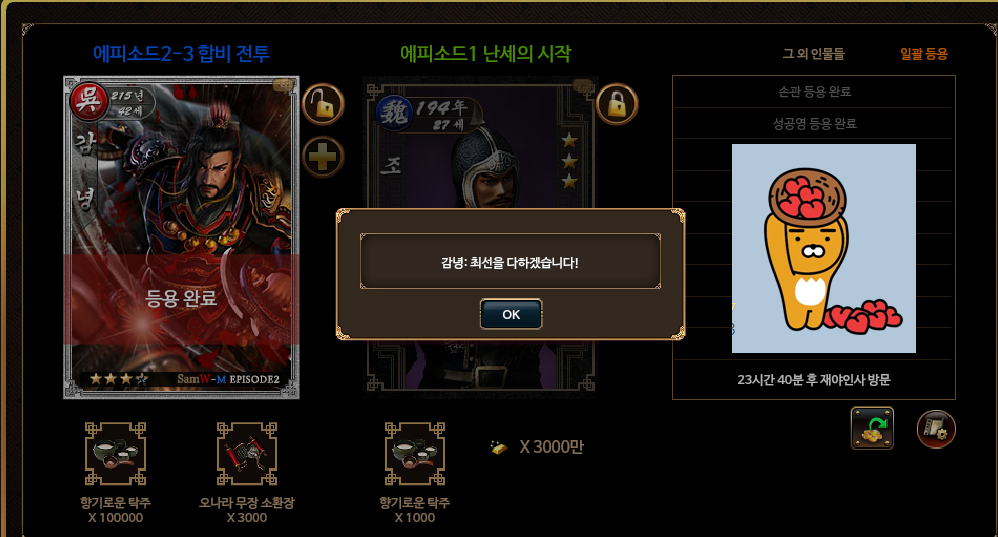The image size is (998, 537).
Task: Click the 손관 등용 완료 list entry
Action: (x=814, y=92)
